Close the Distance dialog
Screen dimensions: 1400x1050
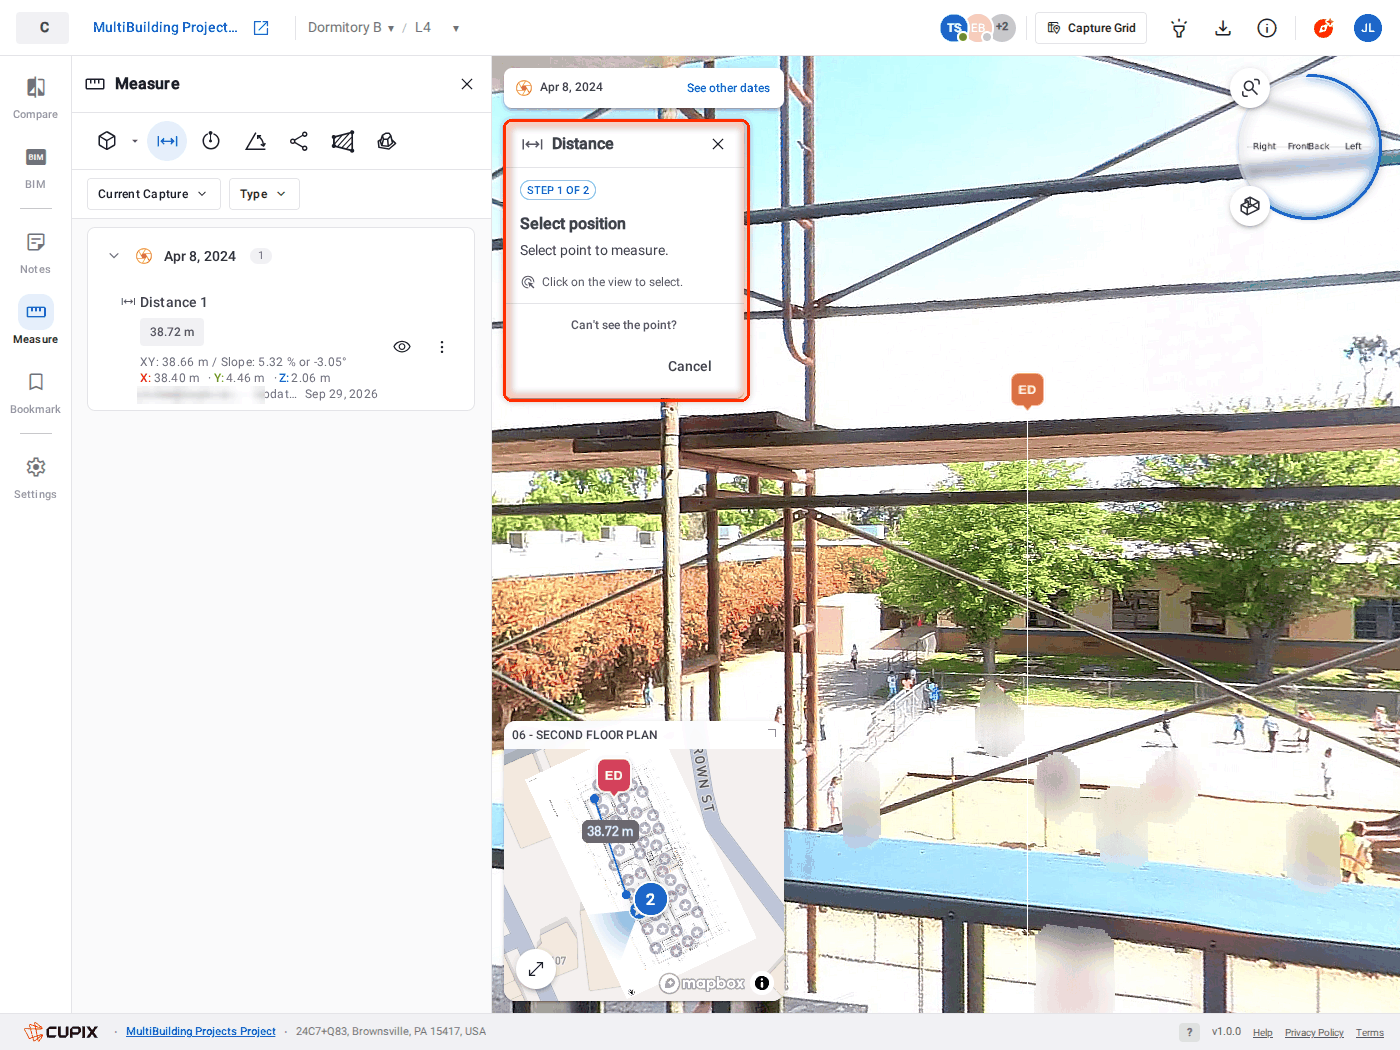[718, 144]
